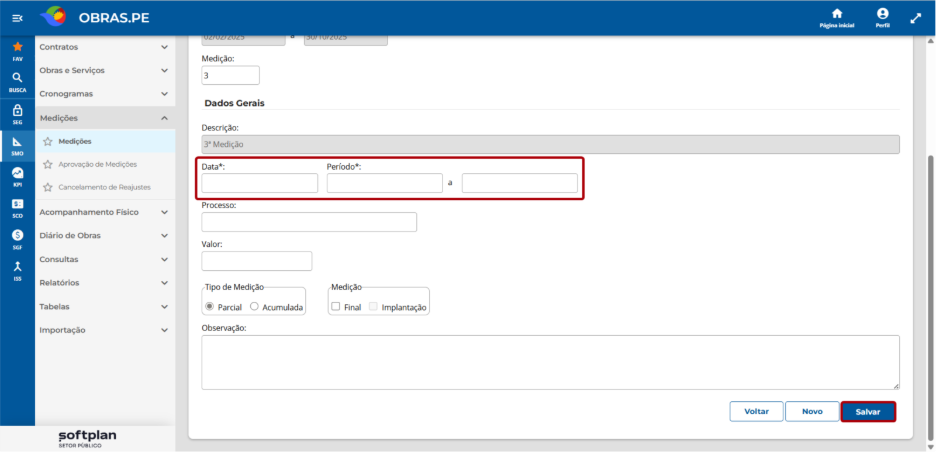Screen dimensions: 936x453
Task: Click the Dados Gerais heading
Action: click(x=235, y=103)
